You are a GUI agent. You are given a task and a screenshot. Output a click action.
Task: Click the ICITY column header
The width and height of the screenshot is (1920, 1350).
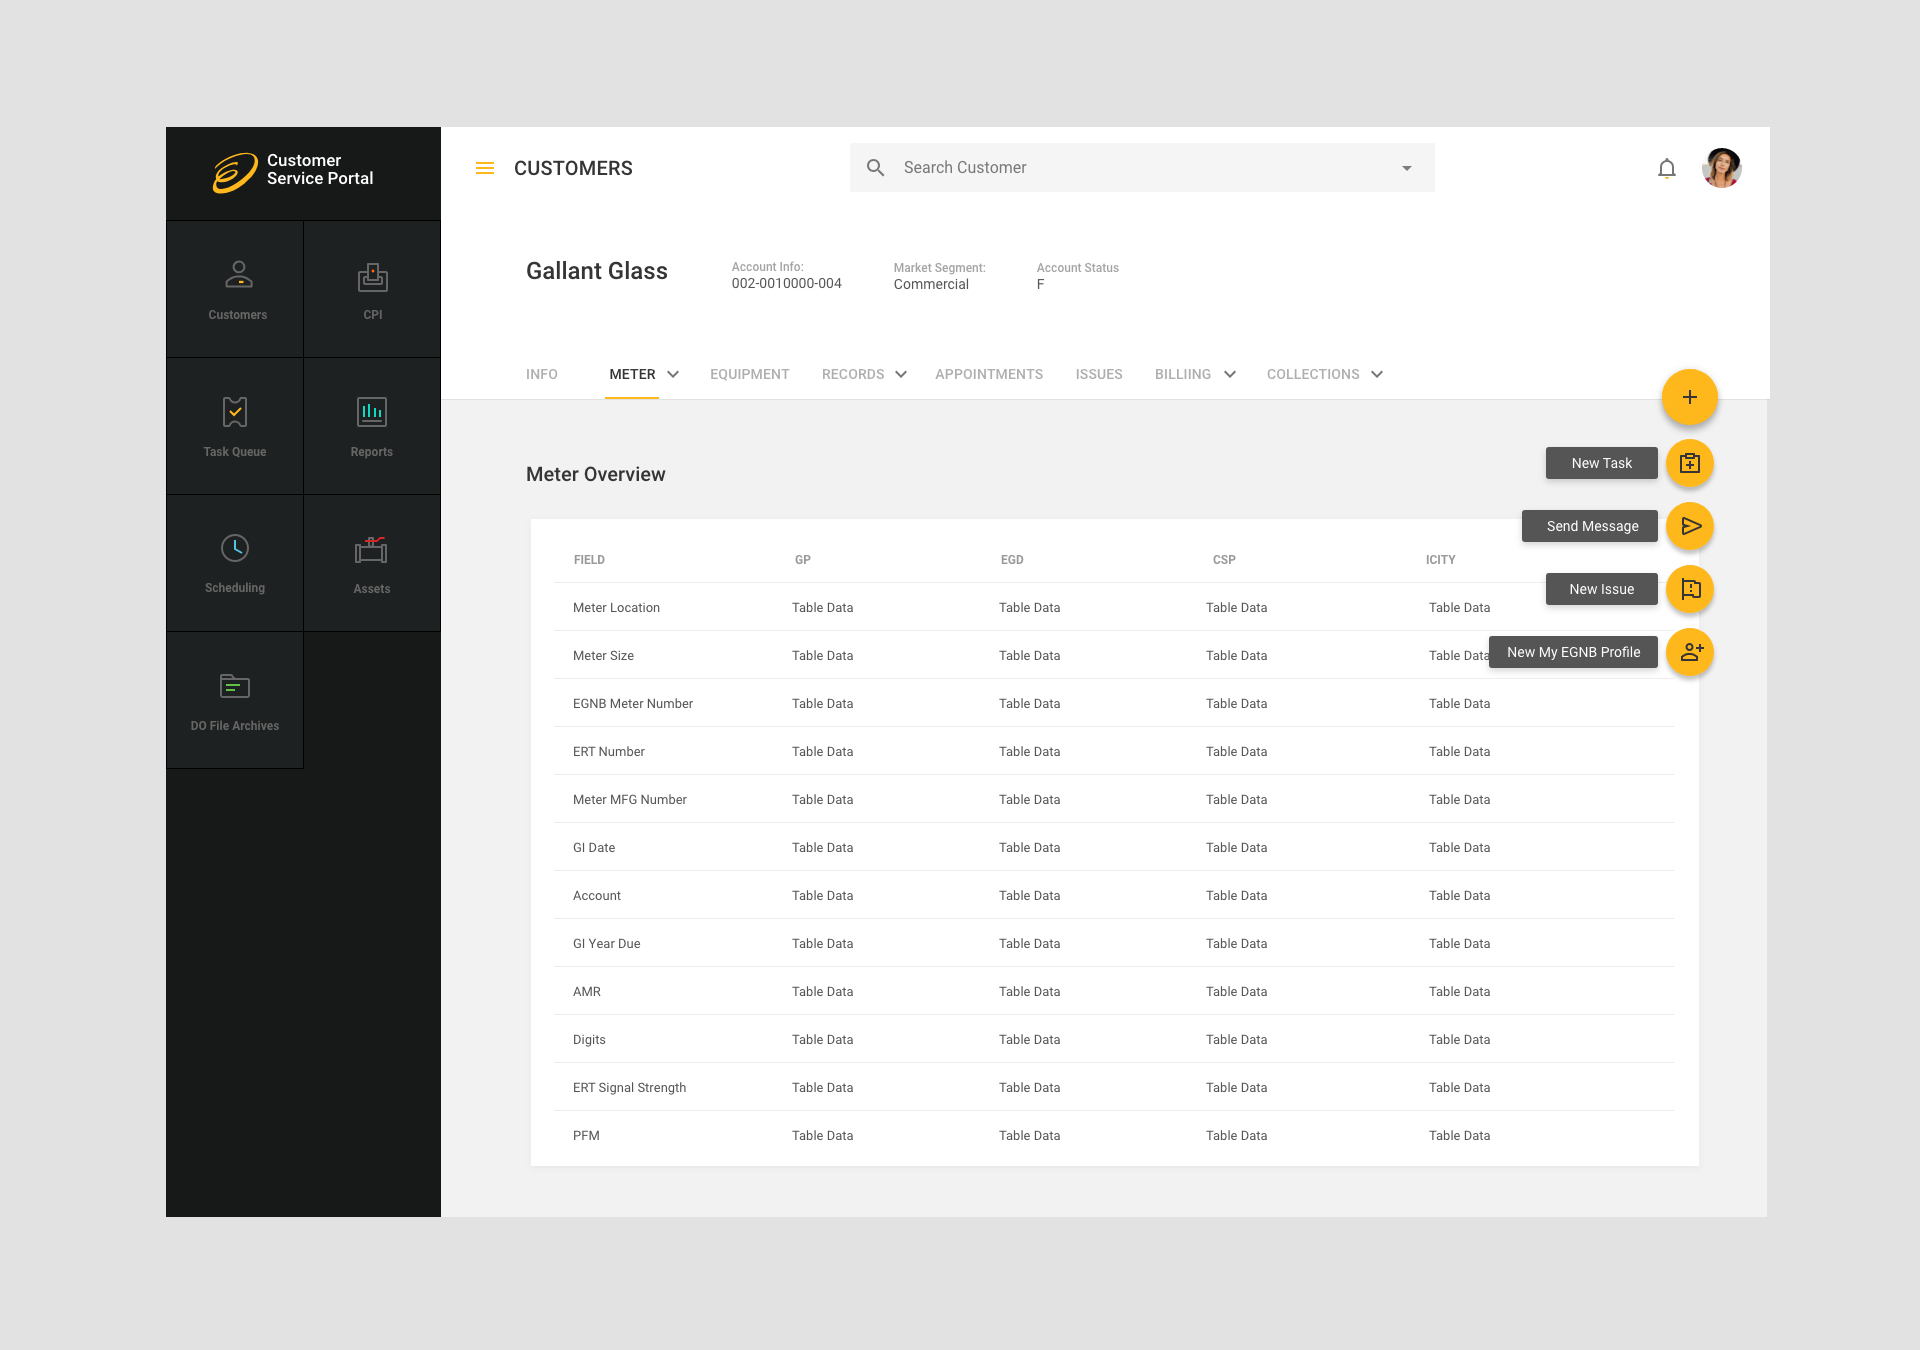(1441, 560)
